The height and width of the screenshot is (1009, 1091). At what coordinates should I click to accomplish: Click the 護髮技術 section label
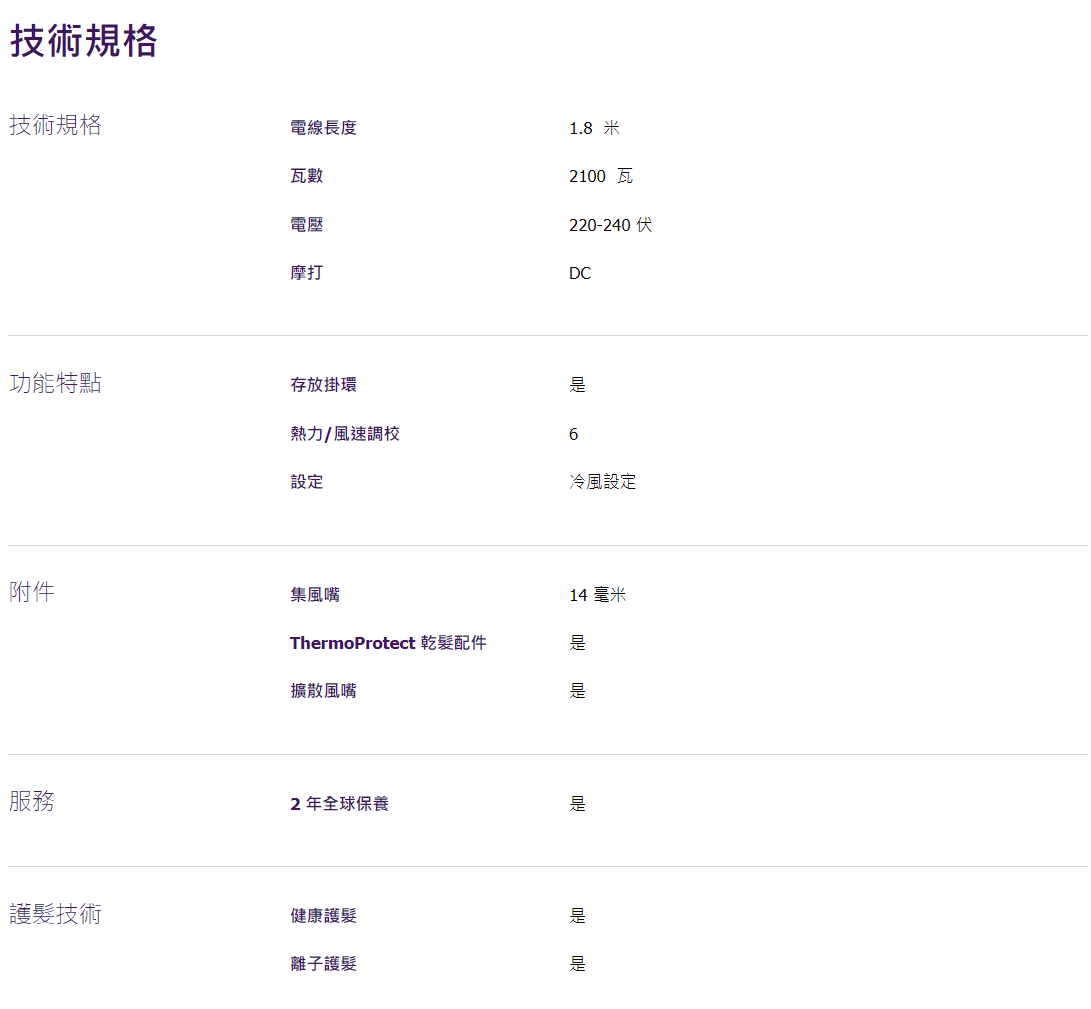click(x=55, y=914)
